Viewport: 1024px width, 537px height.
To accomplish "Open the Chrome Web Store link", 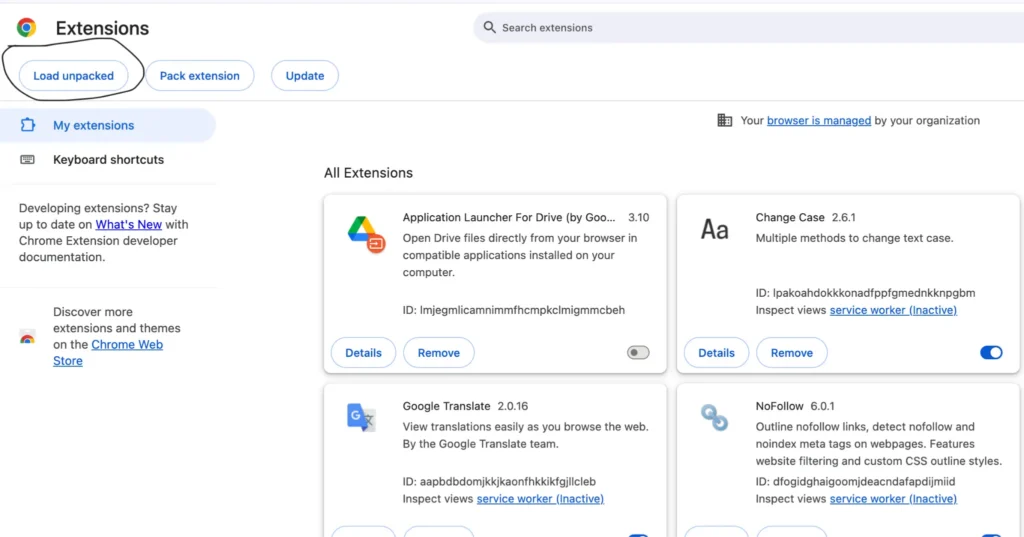I will (108, 352).
